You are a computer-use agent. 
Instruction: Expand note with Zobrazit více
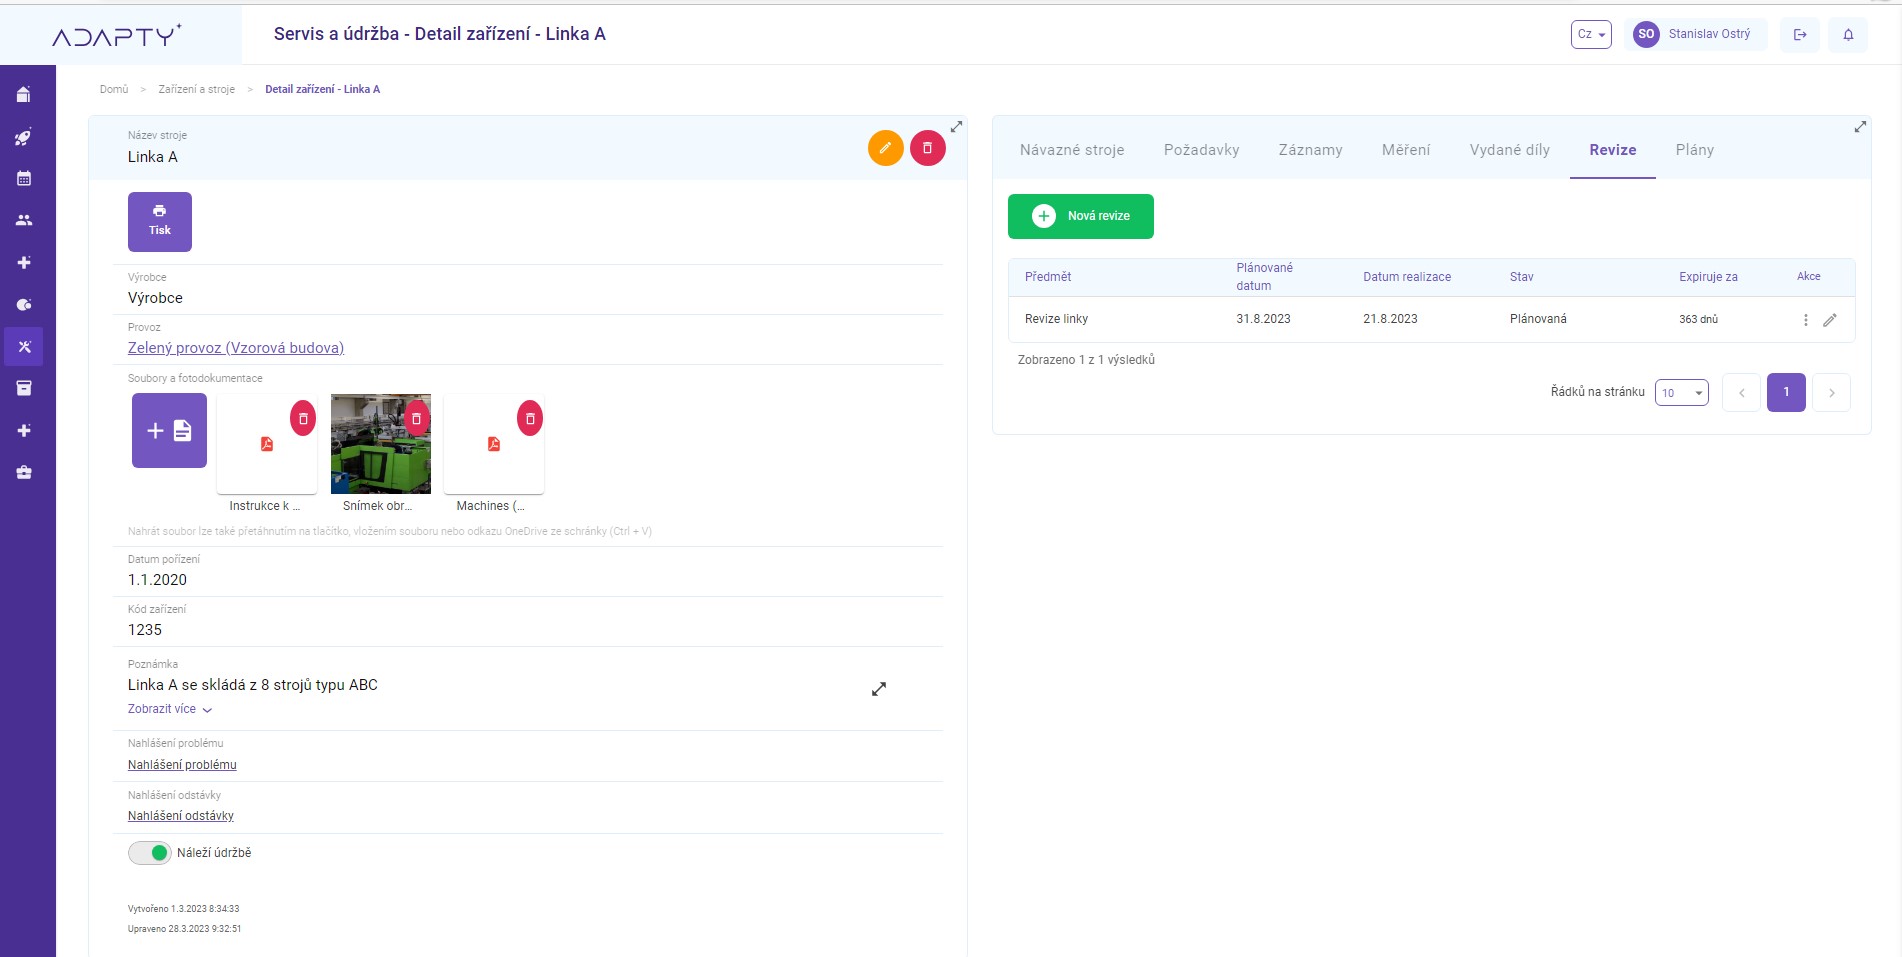coord(170,709)
